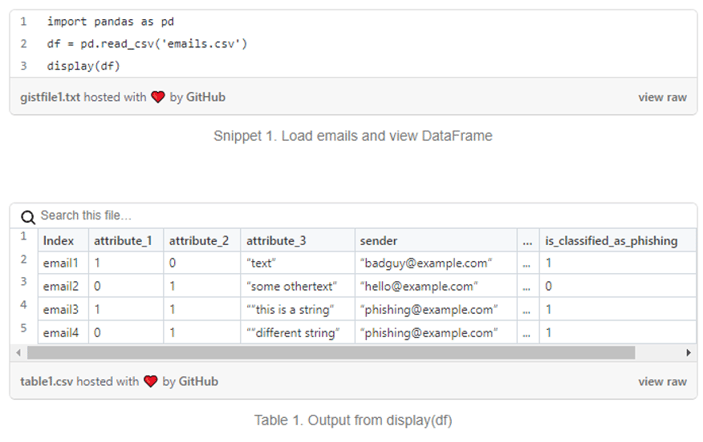The image size is (703, 442).
Task: Click the 'email2' index cell
Action: (x=61, y=286)
